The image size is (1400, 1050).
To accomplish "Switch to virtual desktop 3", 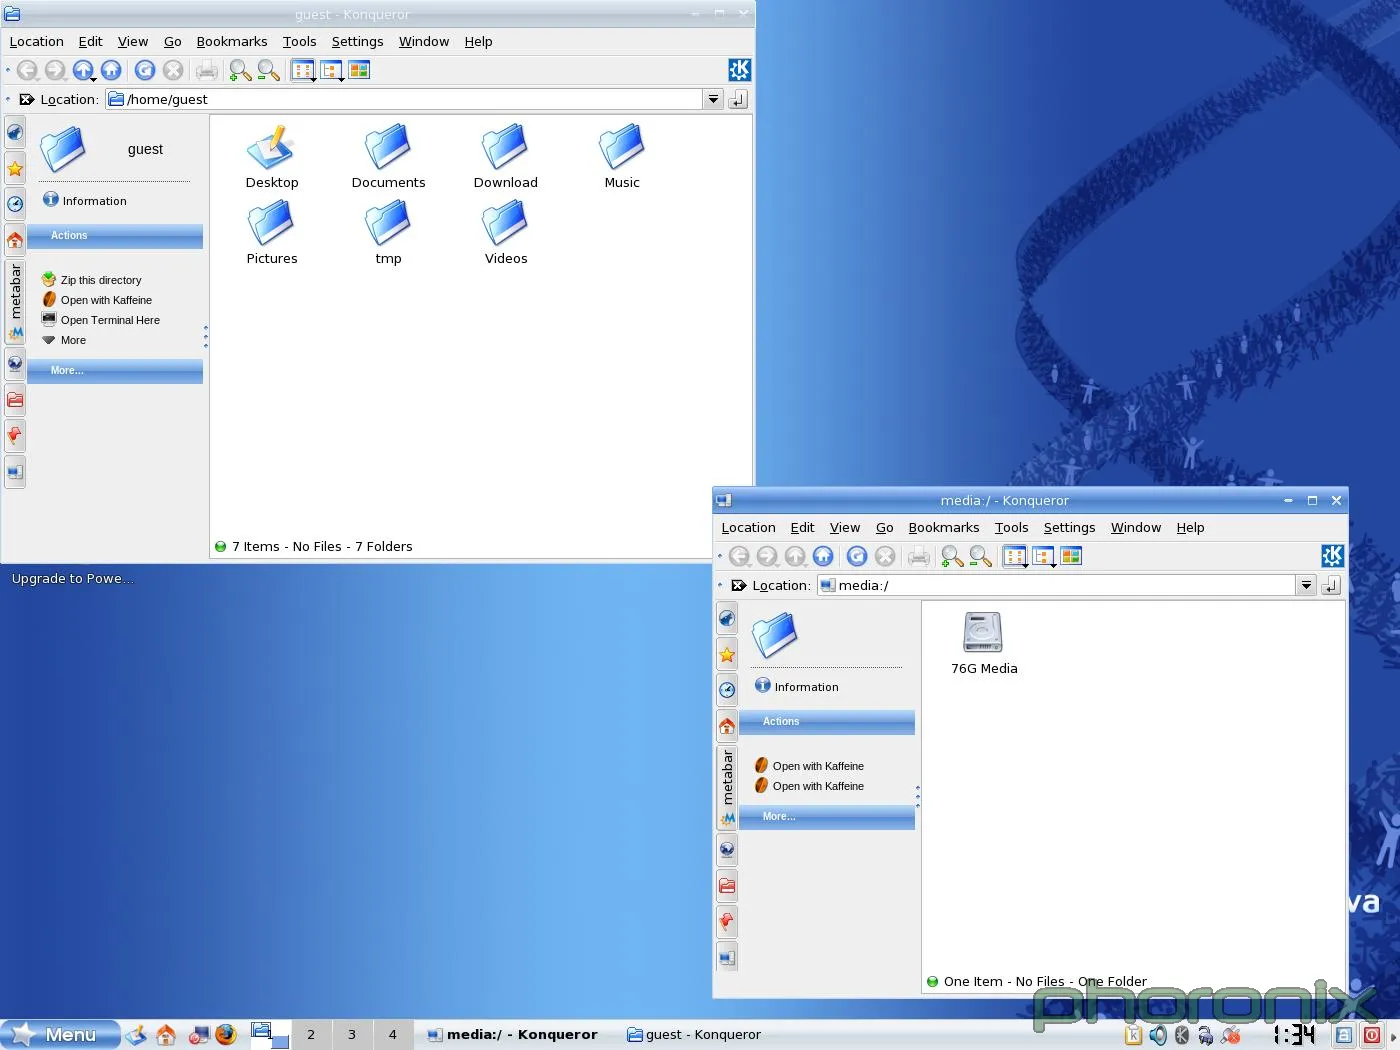I will [x=352, y=1035].
